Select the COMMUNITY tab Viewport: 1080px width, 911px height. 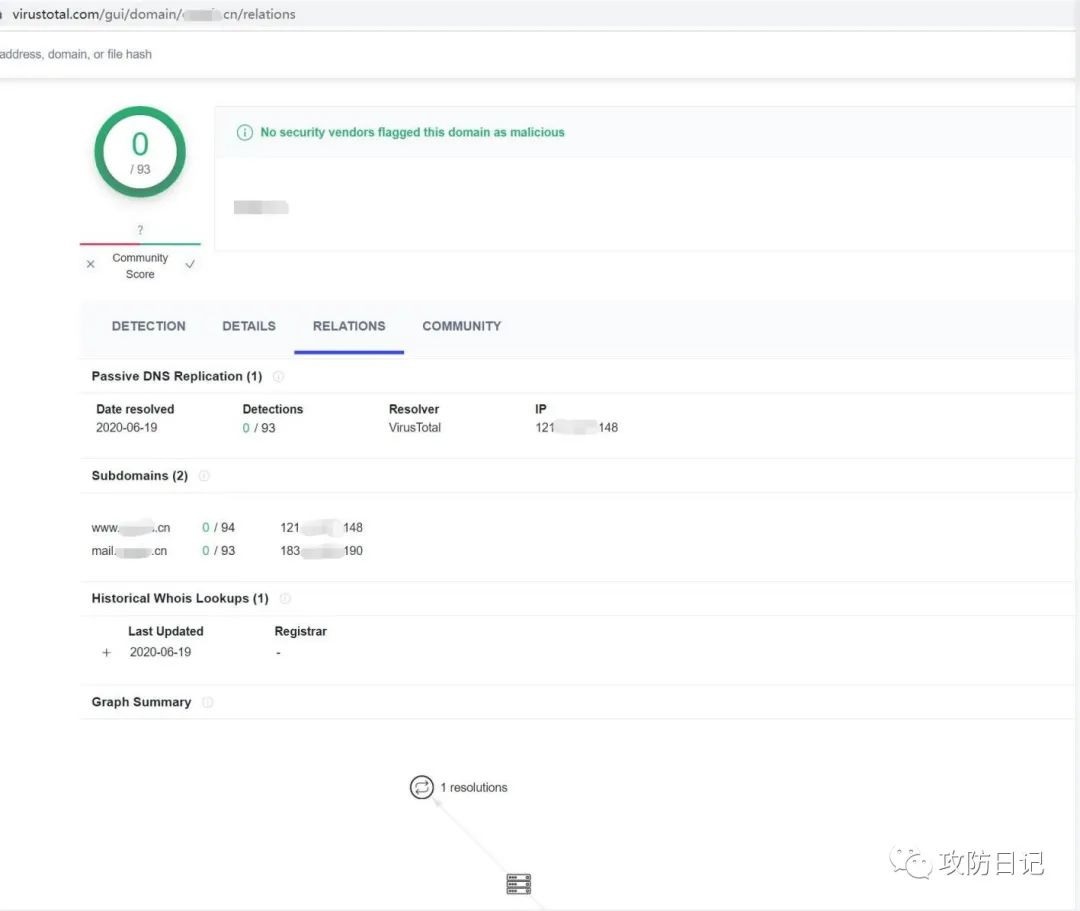(x=461, y=326)
